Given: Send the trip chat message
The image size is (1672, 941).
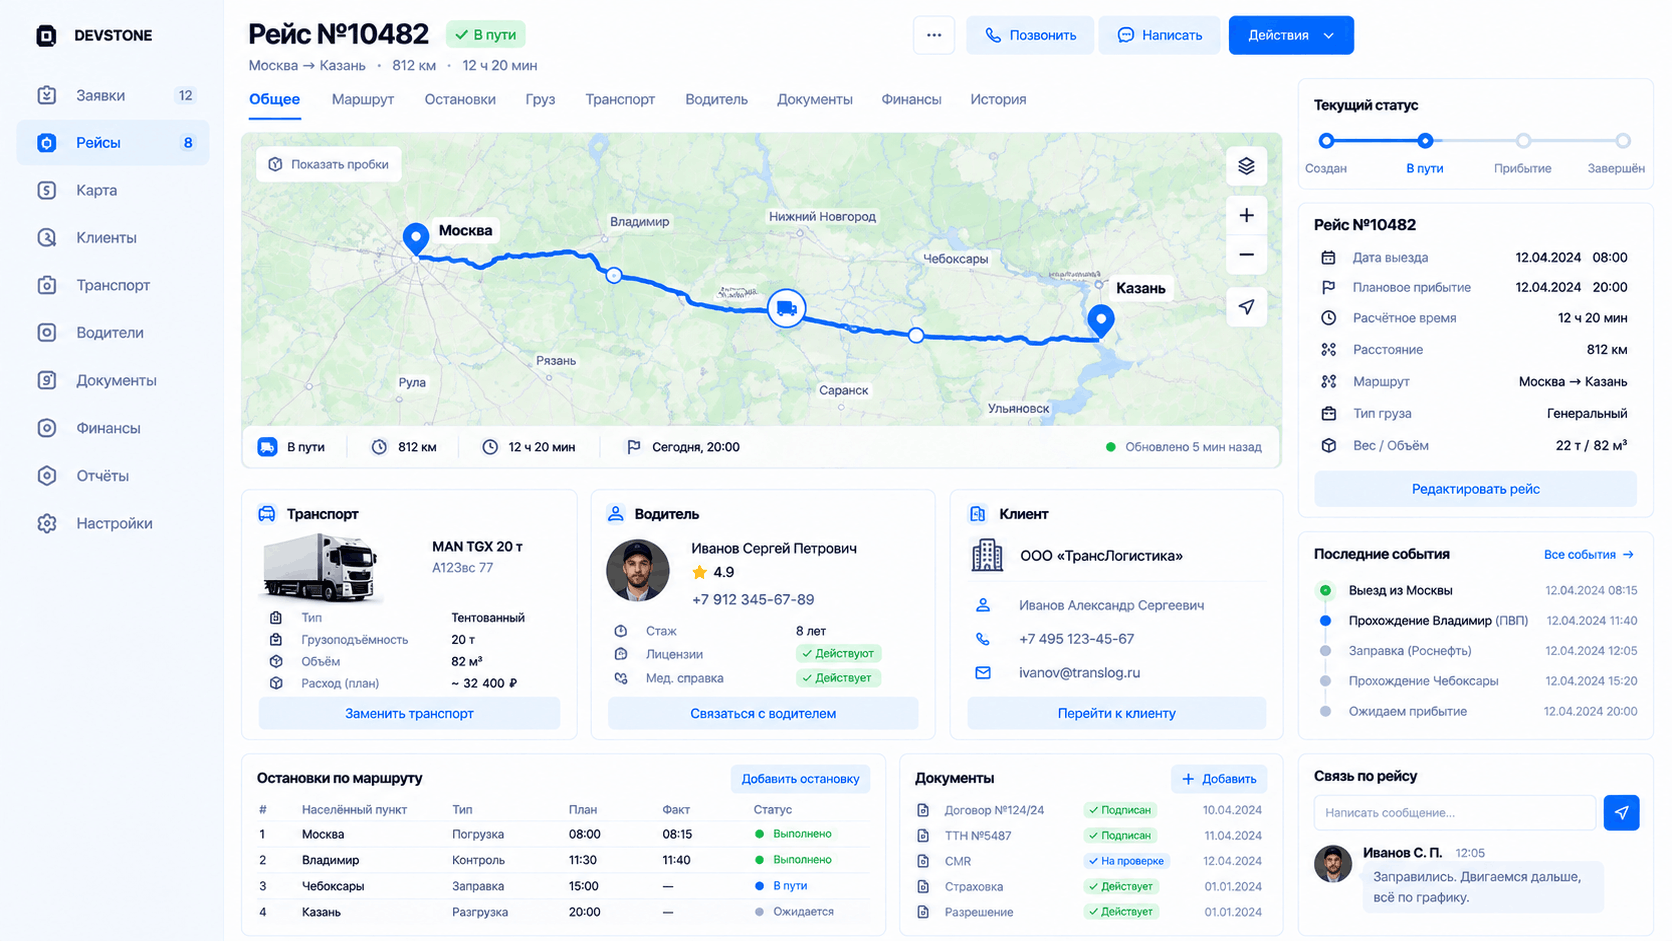Looking at the screenshot, I should (1621, 813).
